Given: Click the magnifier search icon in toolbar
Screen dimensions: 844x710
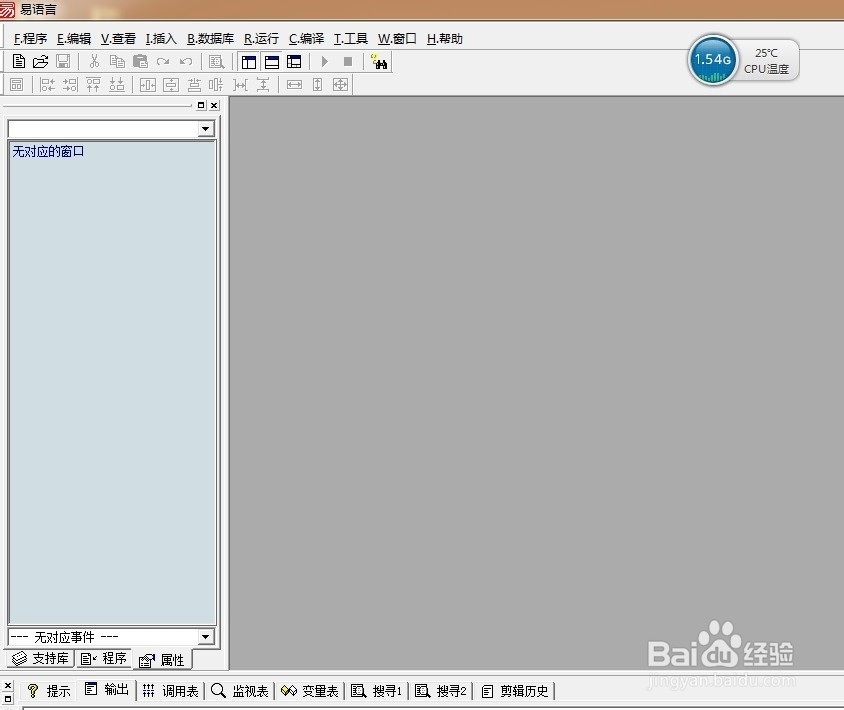Looking at the screenshot, I should (216, 62).
